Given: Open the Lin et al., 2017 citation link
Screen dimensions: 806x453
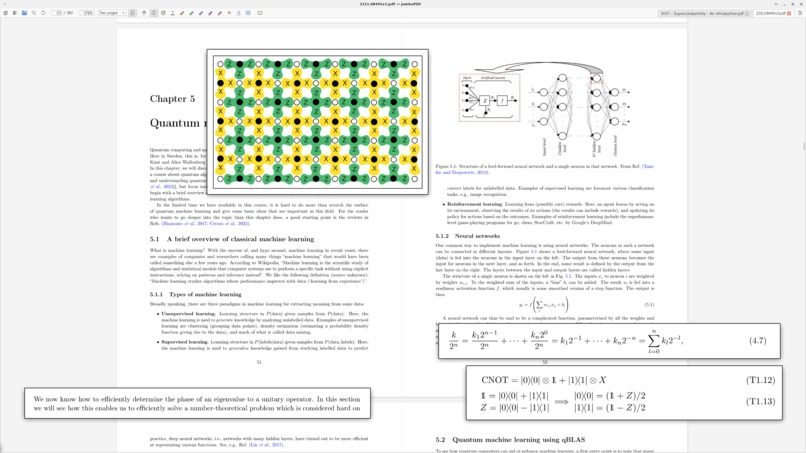Looking at the screenshot, I should [x=265, y=445].
